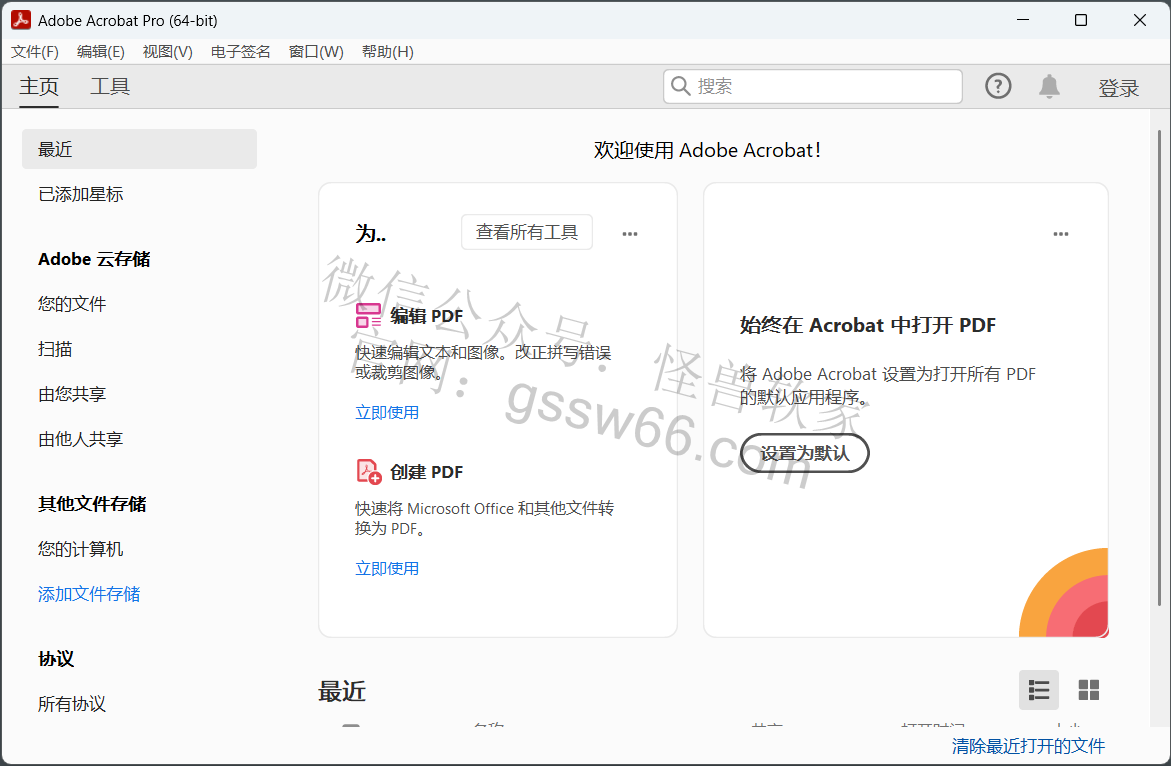Click the 其他文件存储 heading
Image resolution: width=1171 pixels, height=766 pixels.
tap(92, 504)
